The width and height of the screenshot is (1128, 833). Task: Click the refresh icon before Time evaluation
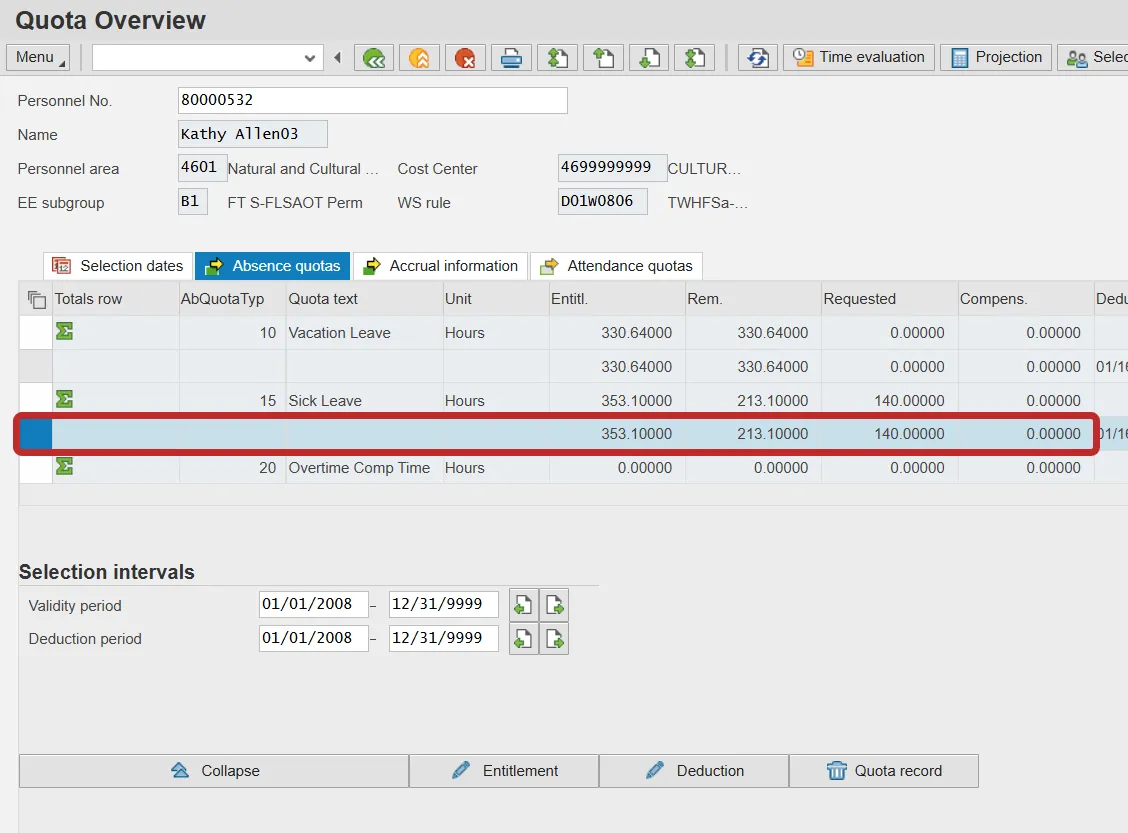(758, 58)
